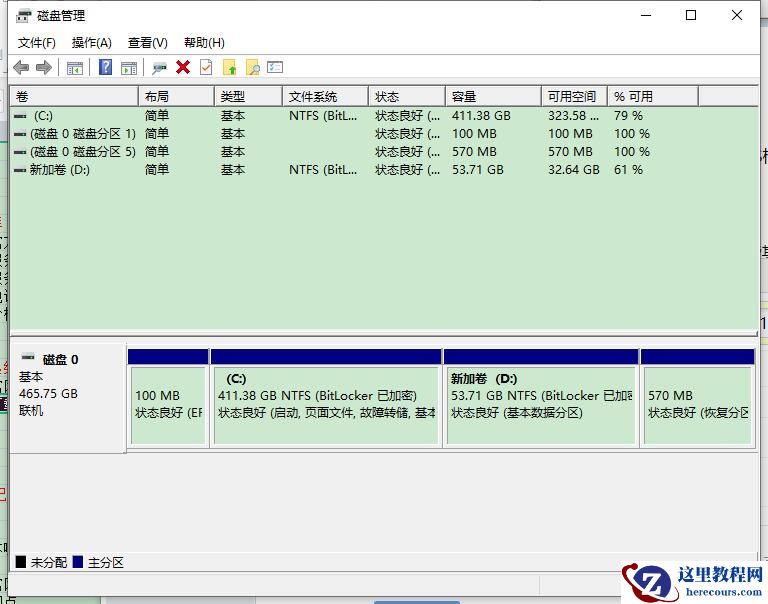The height and width of the screenshot is (604, 768).
Task: Open the 操作(A) menu
Action: point(92,43)
